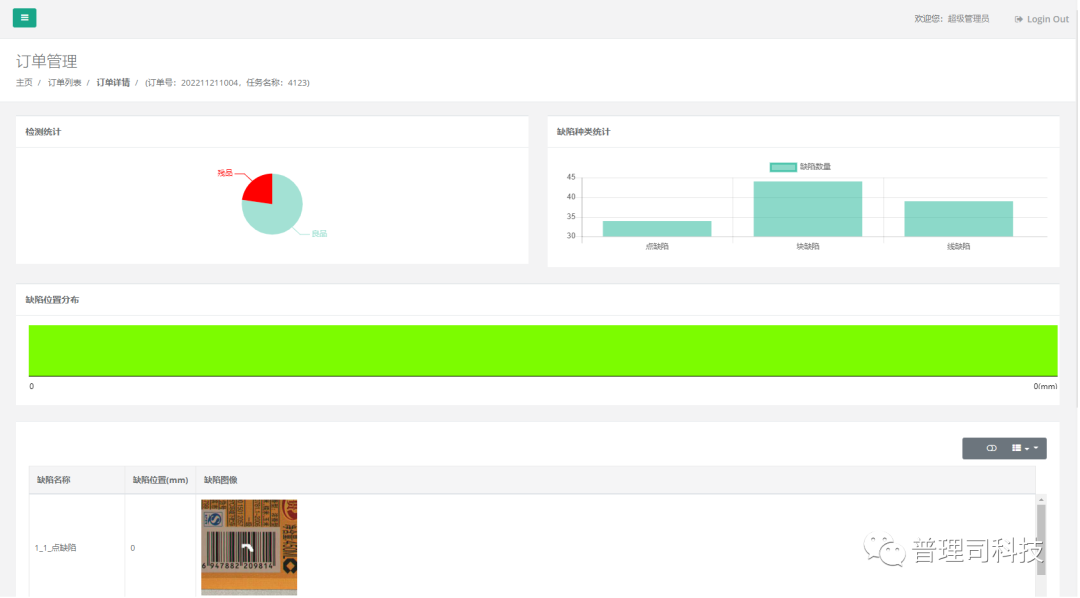Sort by the 缺陷位置(mm) column header
This screenshot has height=598, width=1080.
coord(160,480)
